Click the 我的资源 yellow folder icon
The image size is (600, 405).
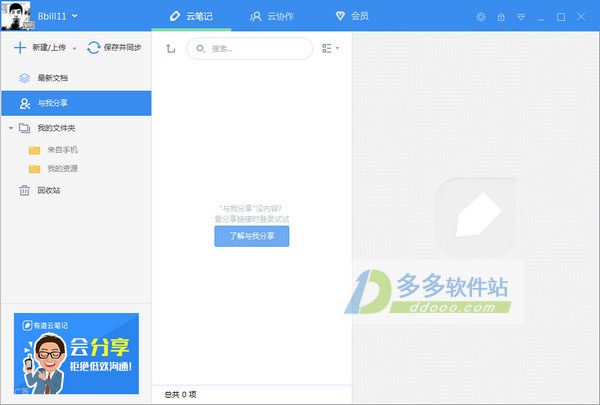[34, 169]
